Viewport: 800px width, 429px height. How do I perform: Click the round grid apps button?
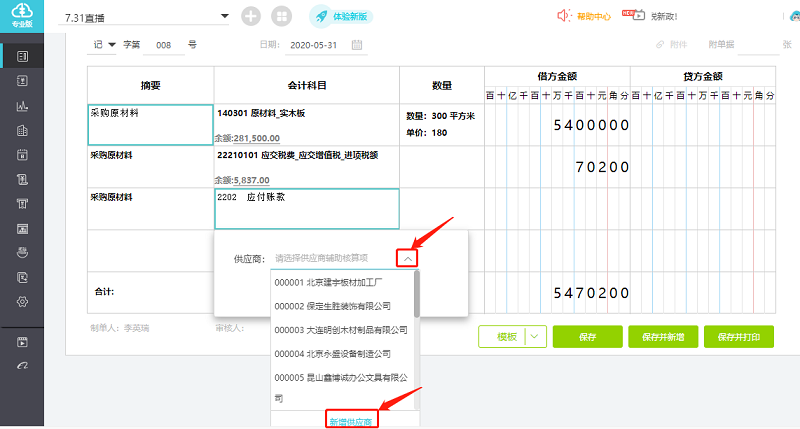pyautogui.click(x=281, y=16)
